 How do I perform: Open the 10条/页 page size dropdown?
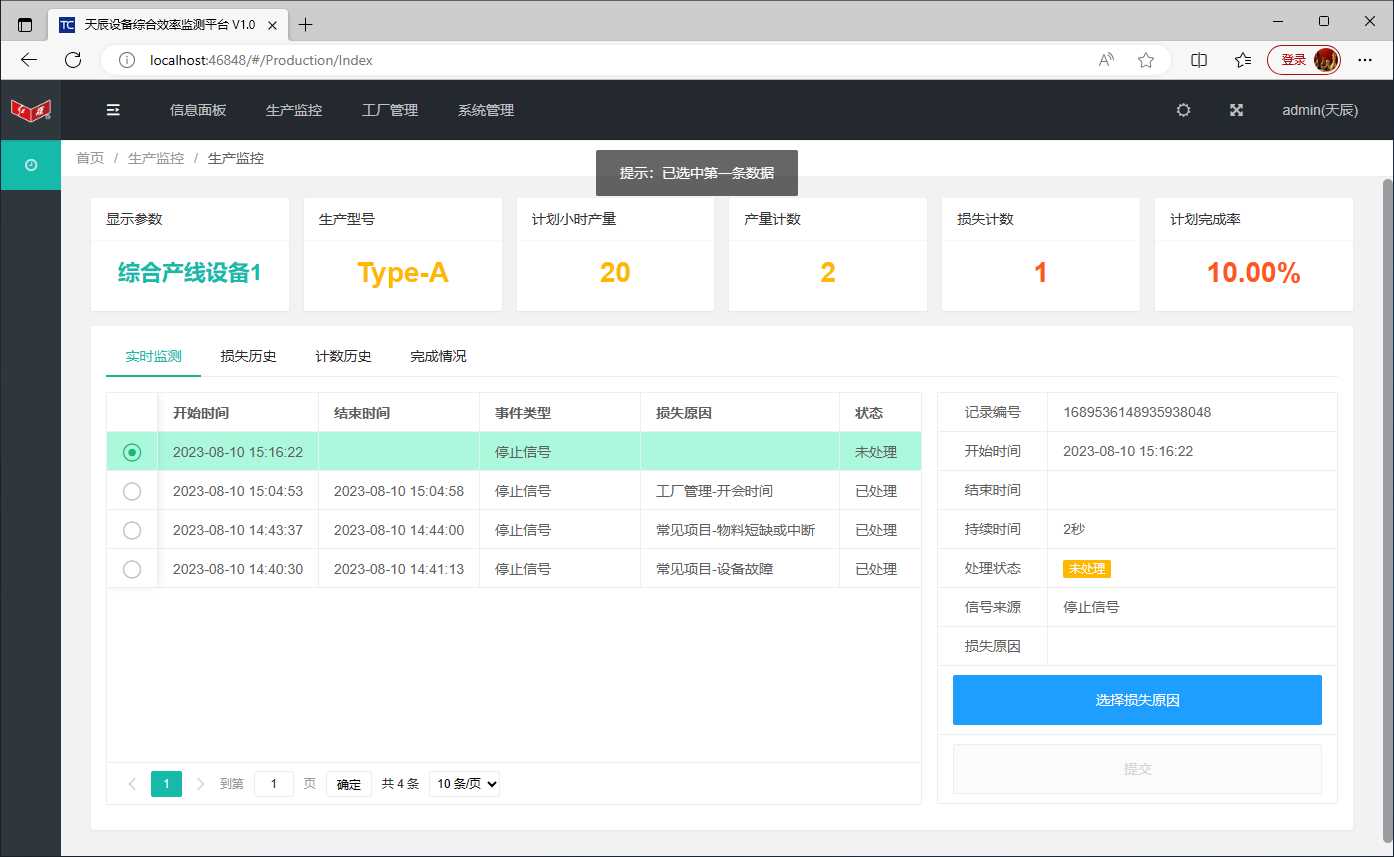tap(465, 784)
